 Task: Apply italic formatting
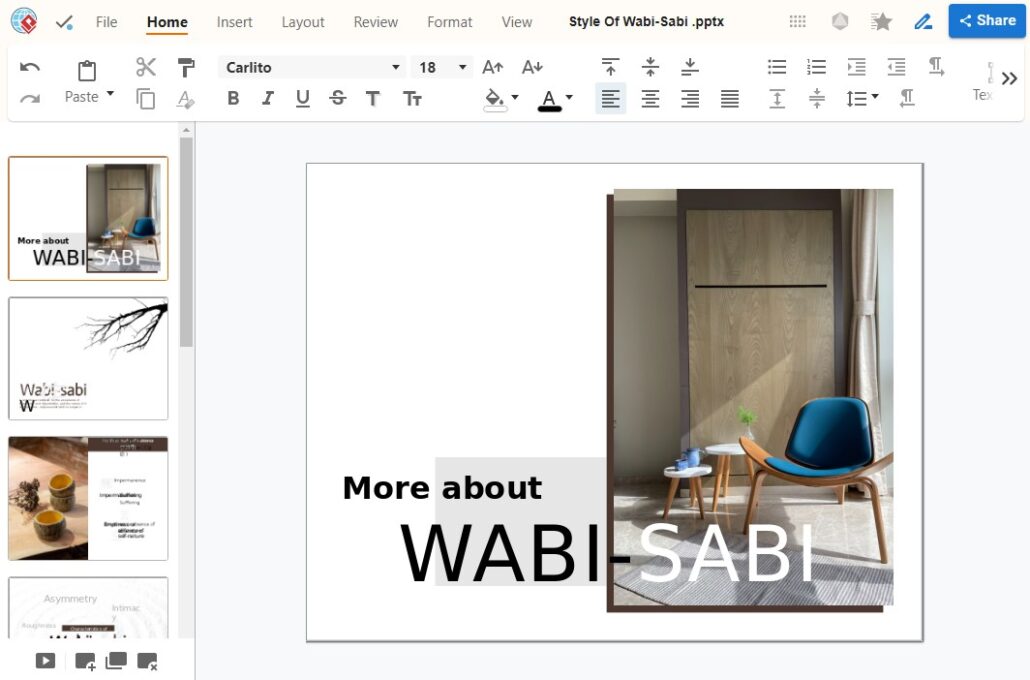[x=268, y=98]
